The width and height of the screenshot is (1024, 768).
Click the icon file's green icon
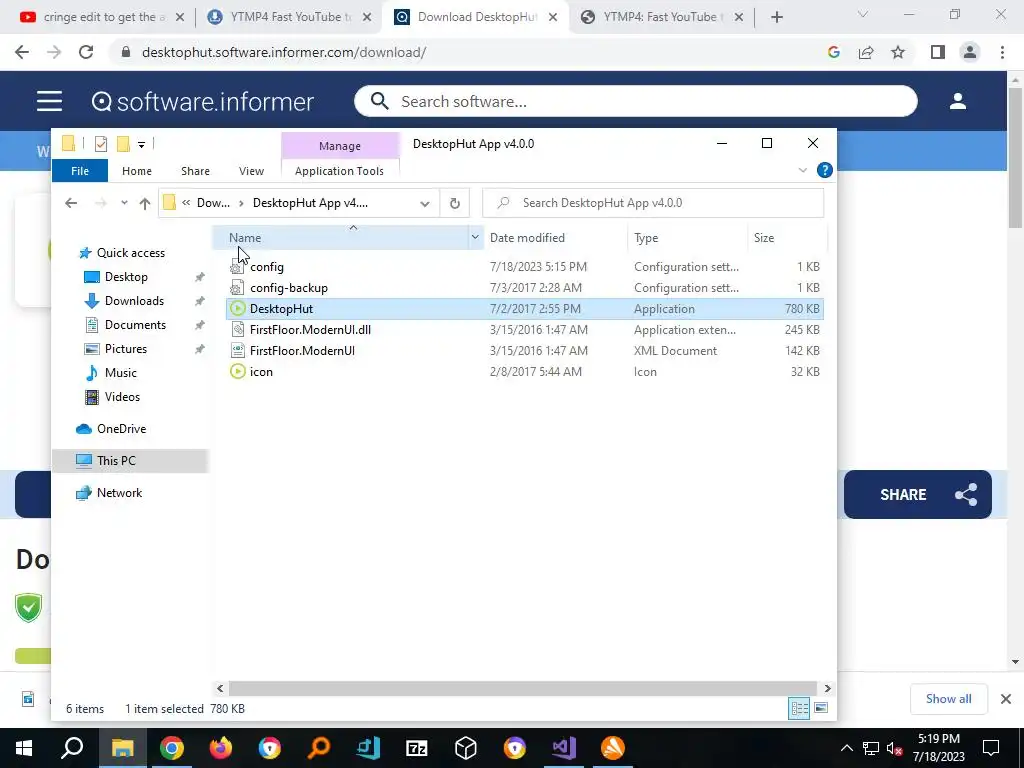pos(238,372)
